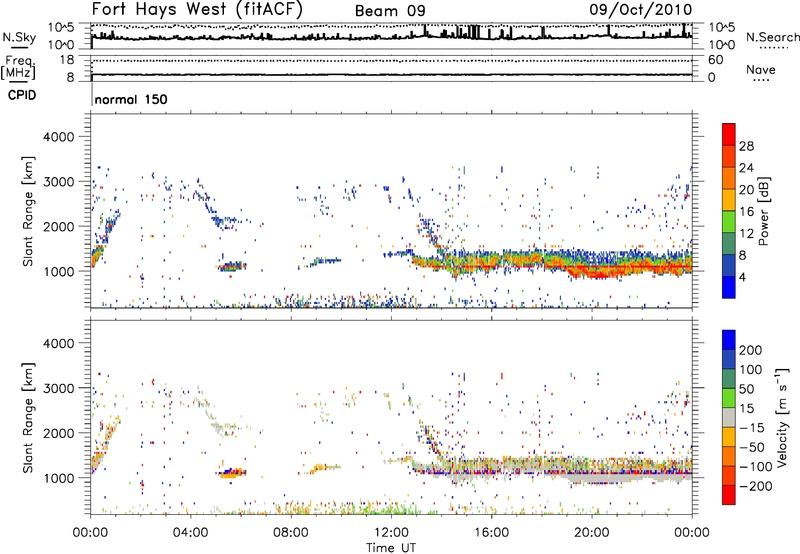Screen dimensions: 800x554
Task: Click time tick label '20:00'
Action: 591,533
